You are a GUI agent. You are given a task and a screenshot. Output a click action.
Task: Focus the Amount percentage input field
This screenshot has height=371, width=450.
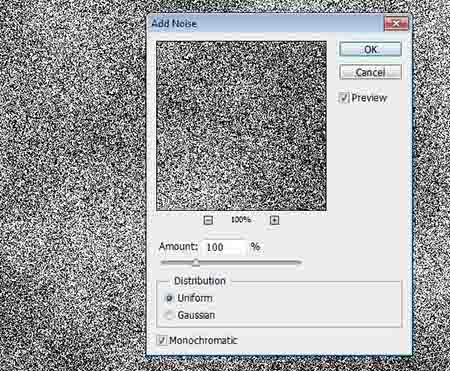coord(224,247)
